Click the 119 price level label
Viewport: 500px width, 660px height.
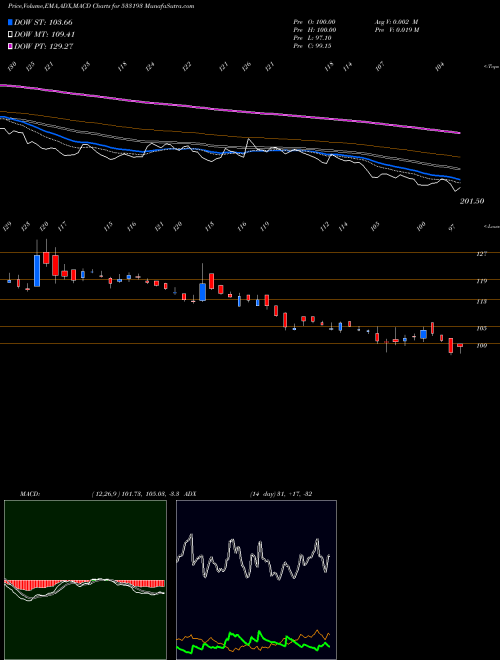tap(482, 281)
